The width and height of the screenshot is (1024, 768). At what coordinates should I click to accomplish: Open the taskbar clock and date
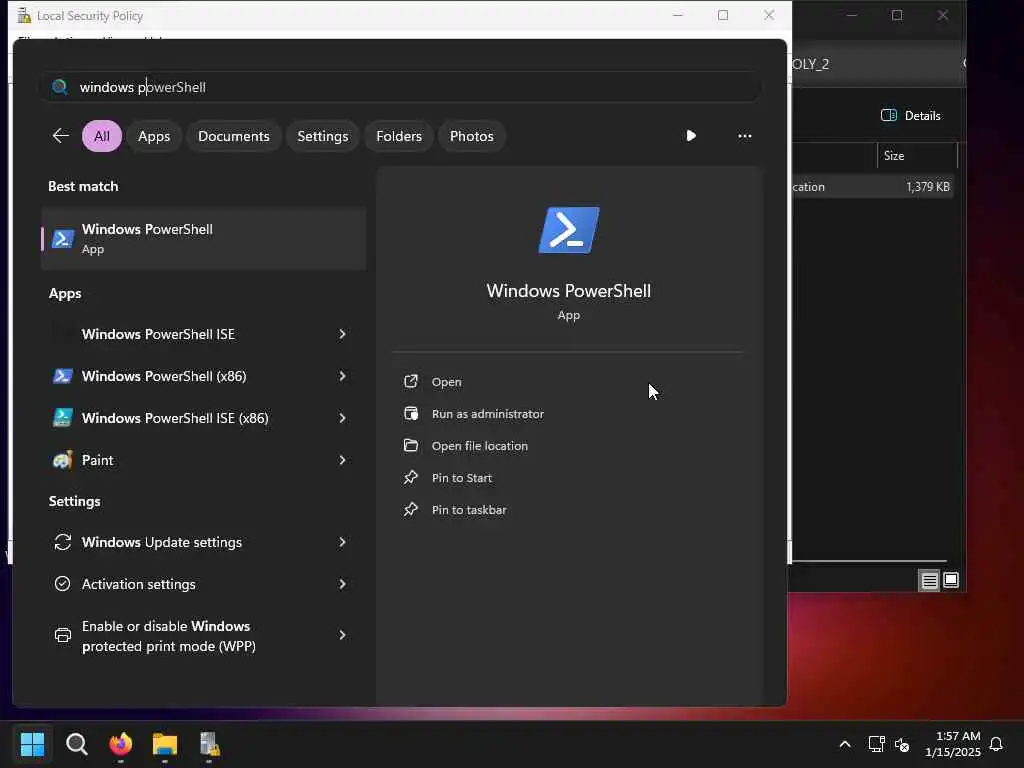[x=953, y=744]
